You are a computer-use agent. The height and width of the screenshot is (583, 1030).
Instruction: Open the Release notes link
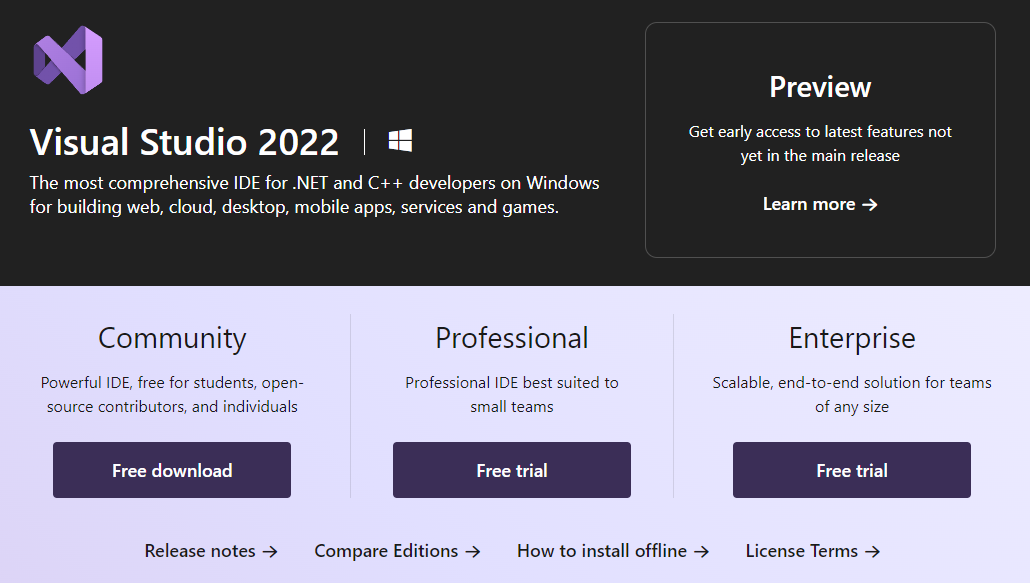(201, 551)
